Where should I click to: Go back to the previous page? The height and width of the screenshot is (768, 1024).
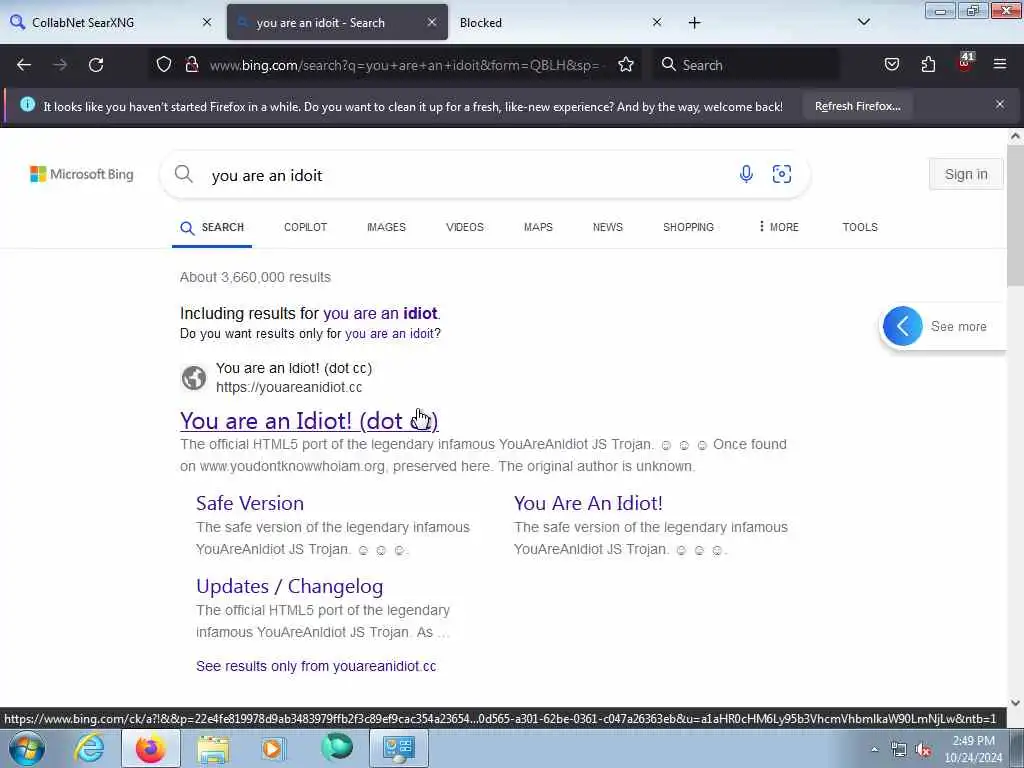click(x=24, y=65)
